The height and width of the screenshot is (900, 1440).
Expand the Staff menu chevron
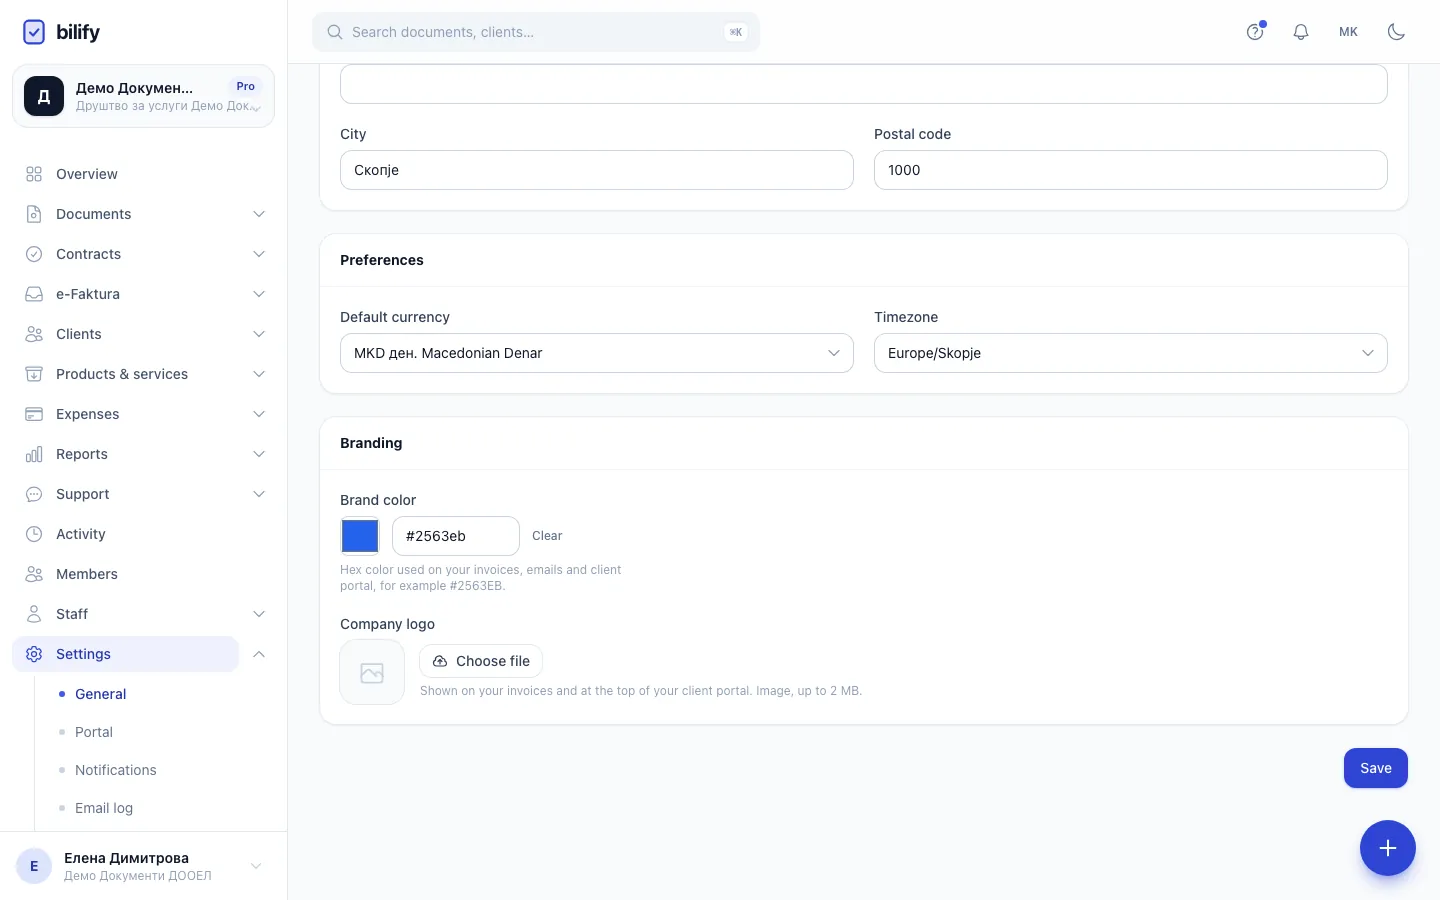point(259,614)
